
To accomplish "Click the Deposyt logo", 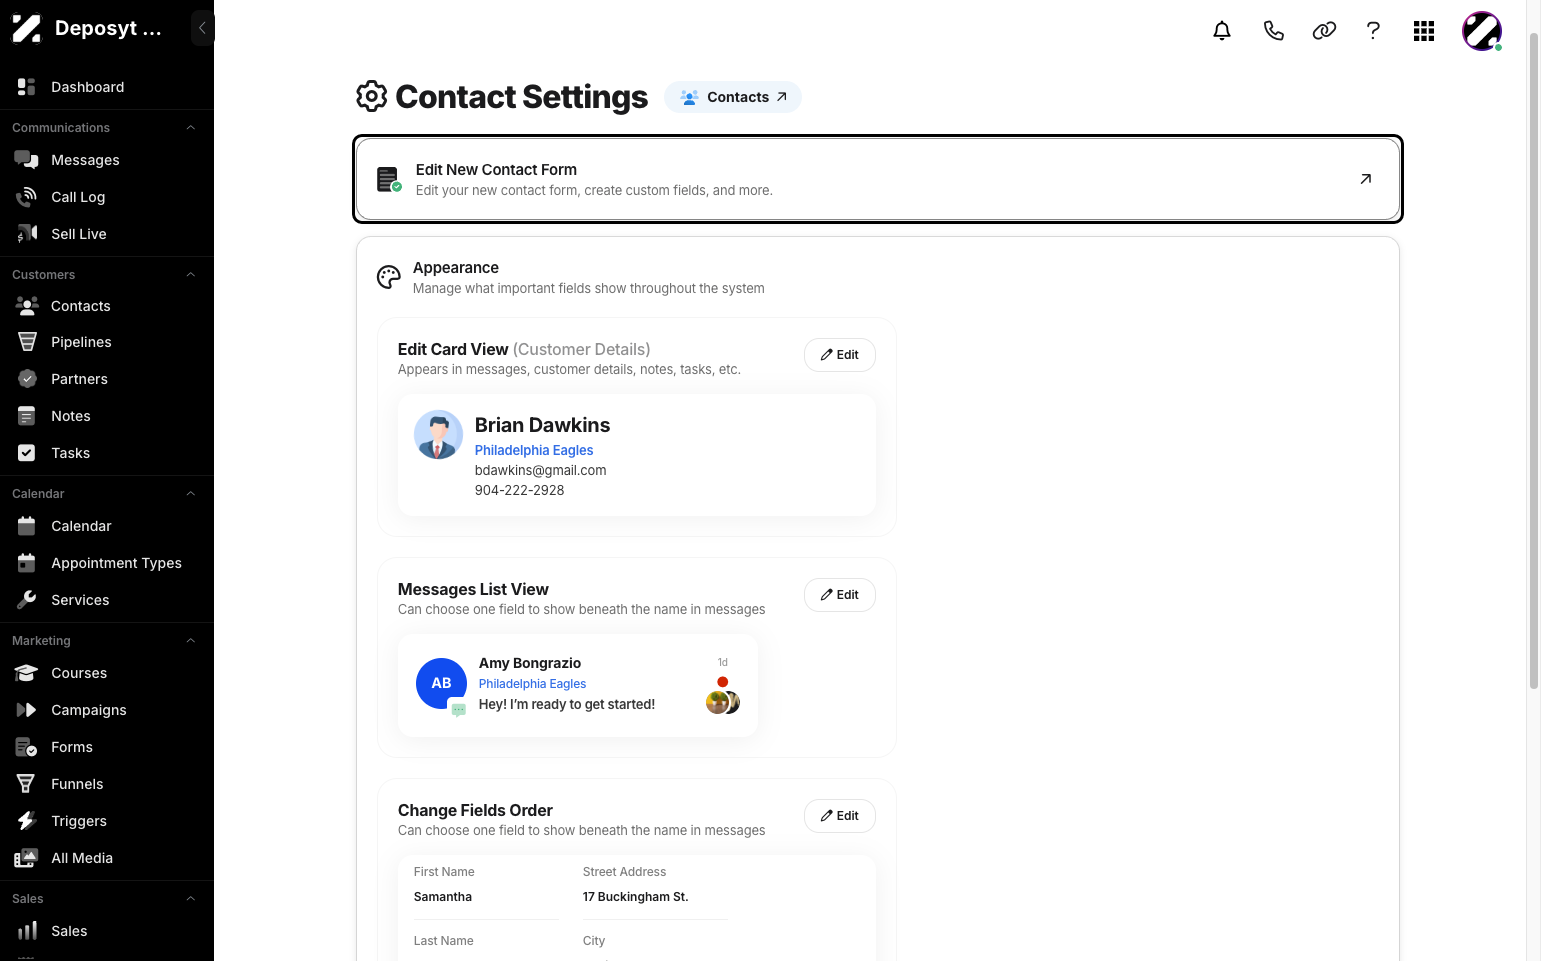I will (x=27, y=29).
